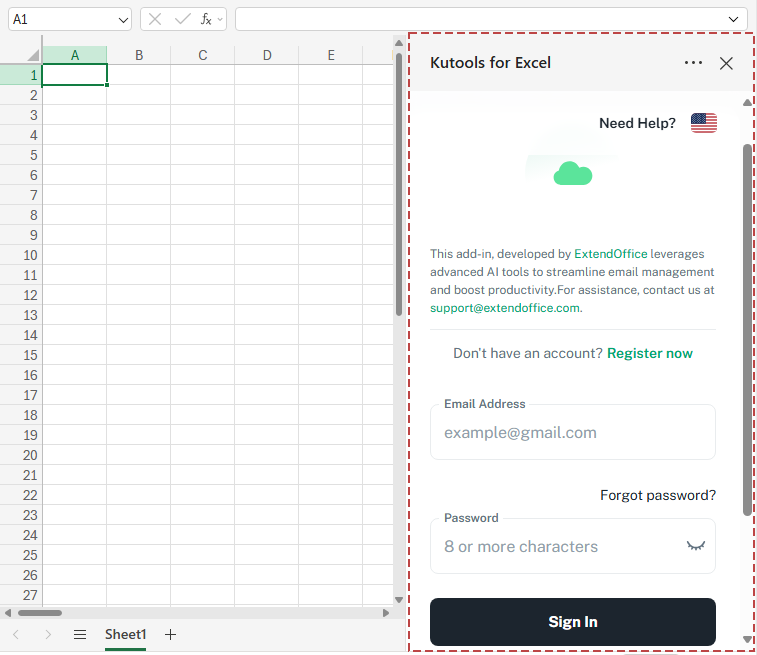Focus the Email Address field
757x655 pixels.
573,432
